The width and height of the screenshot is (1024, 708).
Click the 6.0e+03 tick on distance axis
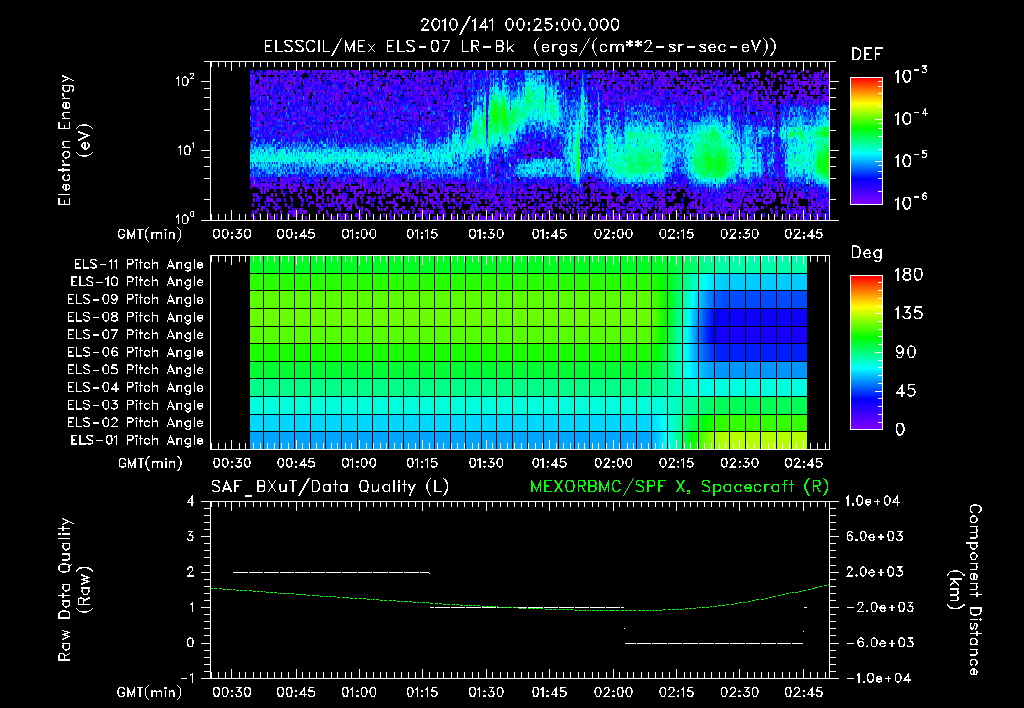tap(874, 537)
